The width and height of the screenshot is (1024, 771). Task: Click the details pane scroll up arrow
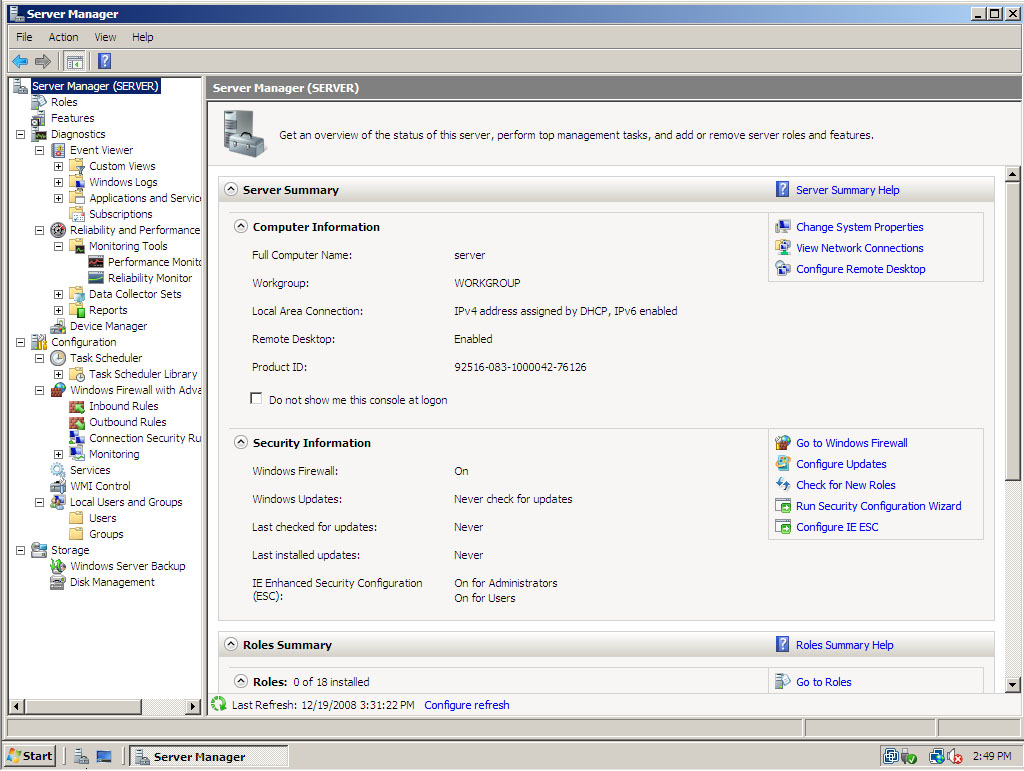1012,174
